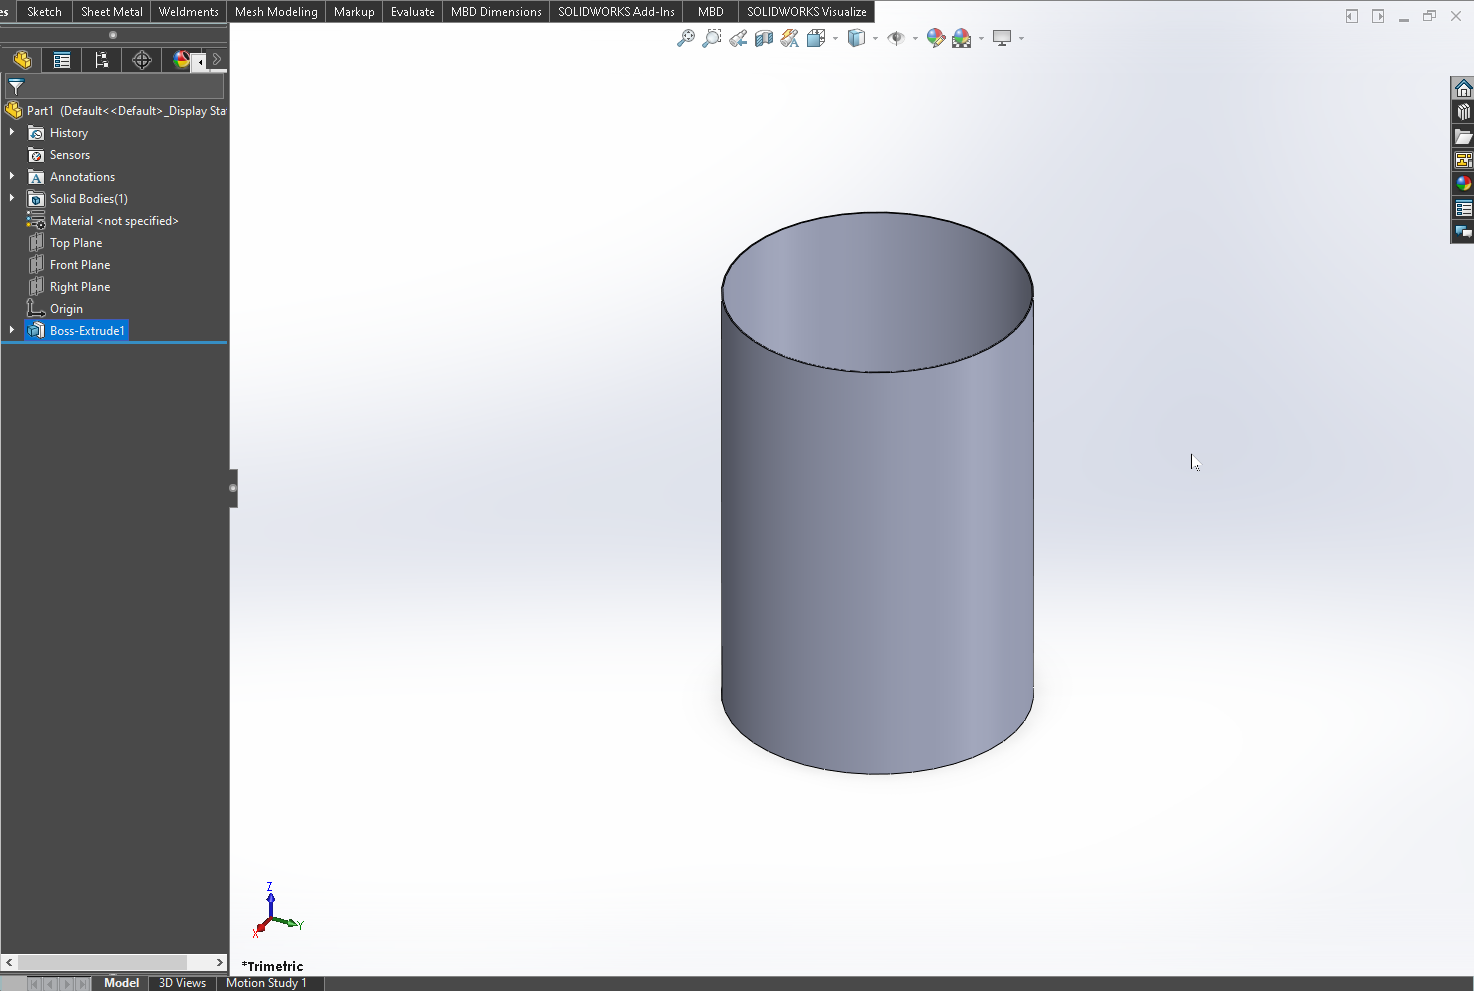
Task: Open Apply Scene dropdown arrow
Action: 981,39
